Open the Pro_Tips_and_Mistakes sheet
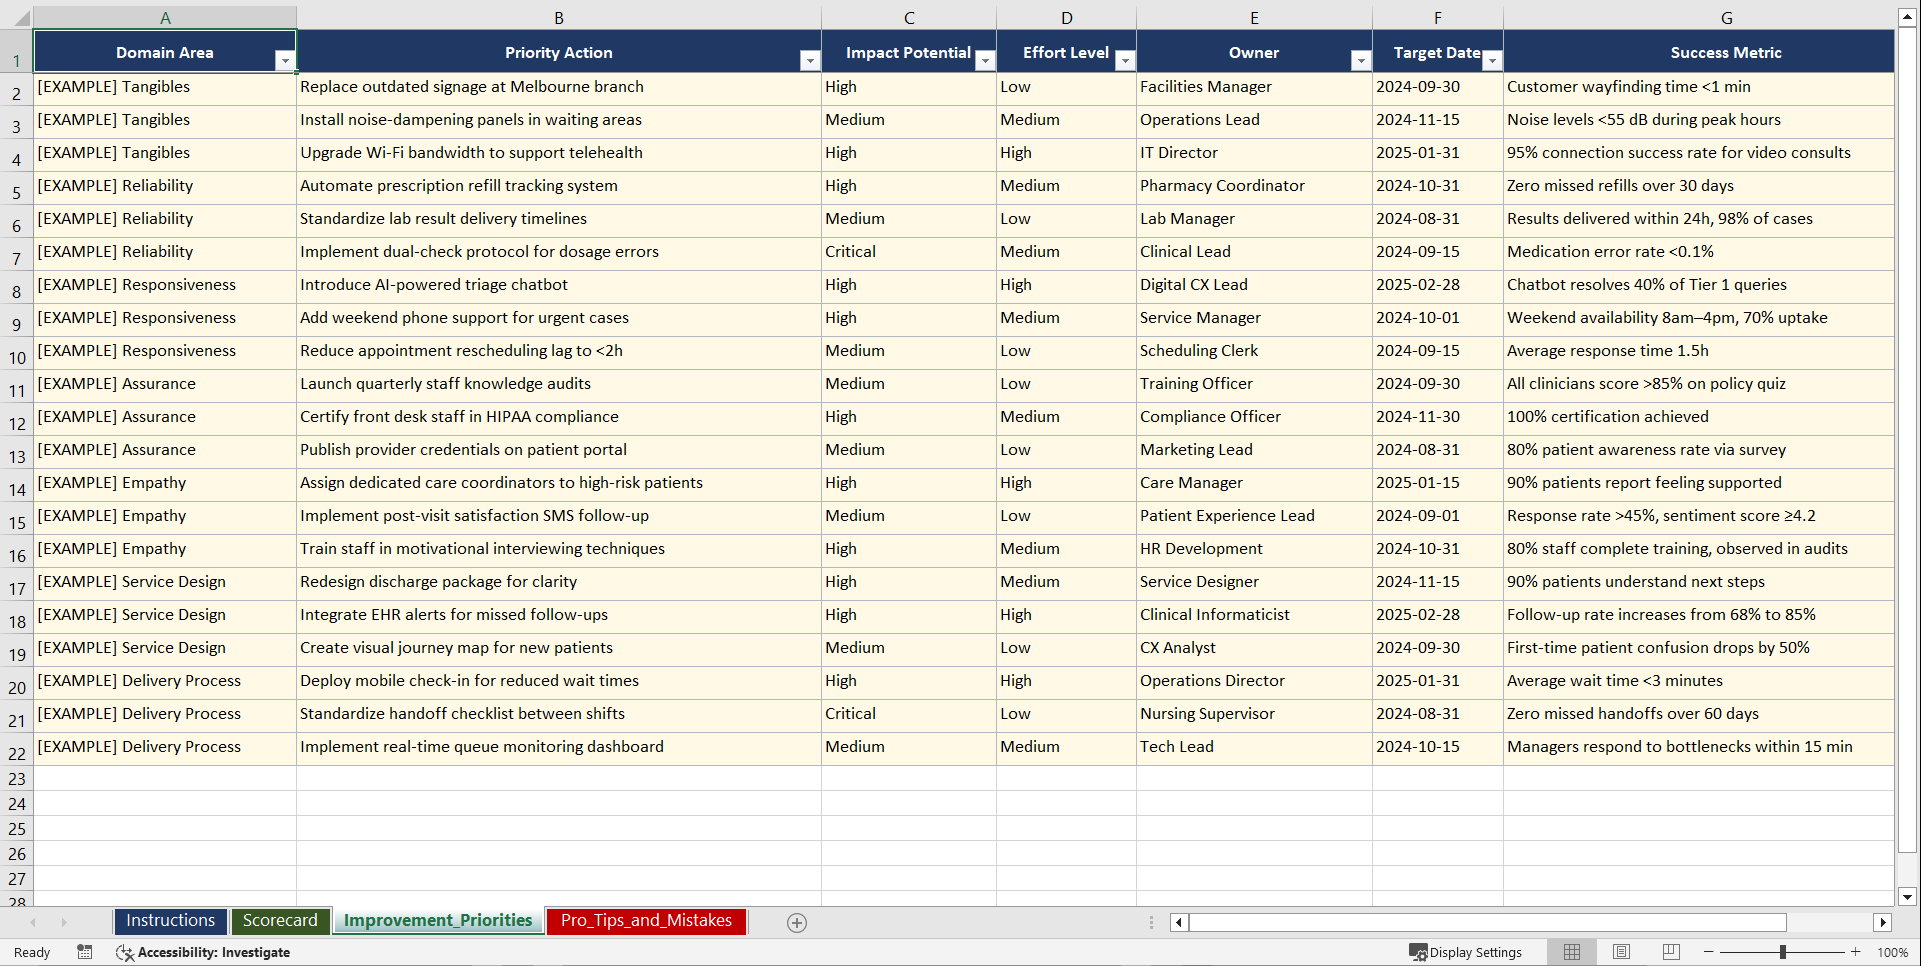This screenshot has width=1921, height=966. [646, 921]
